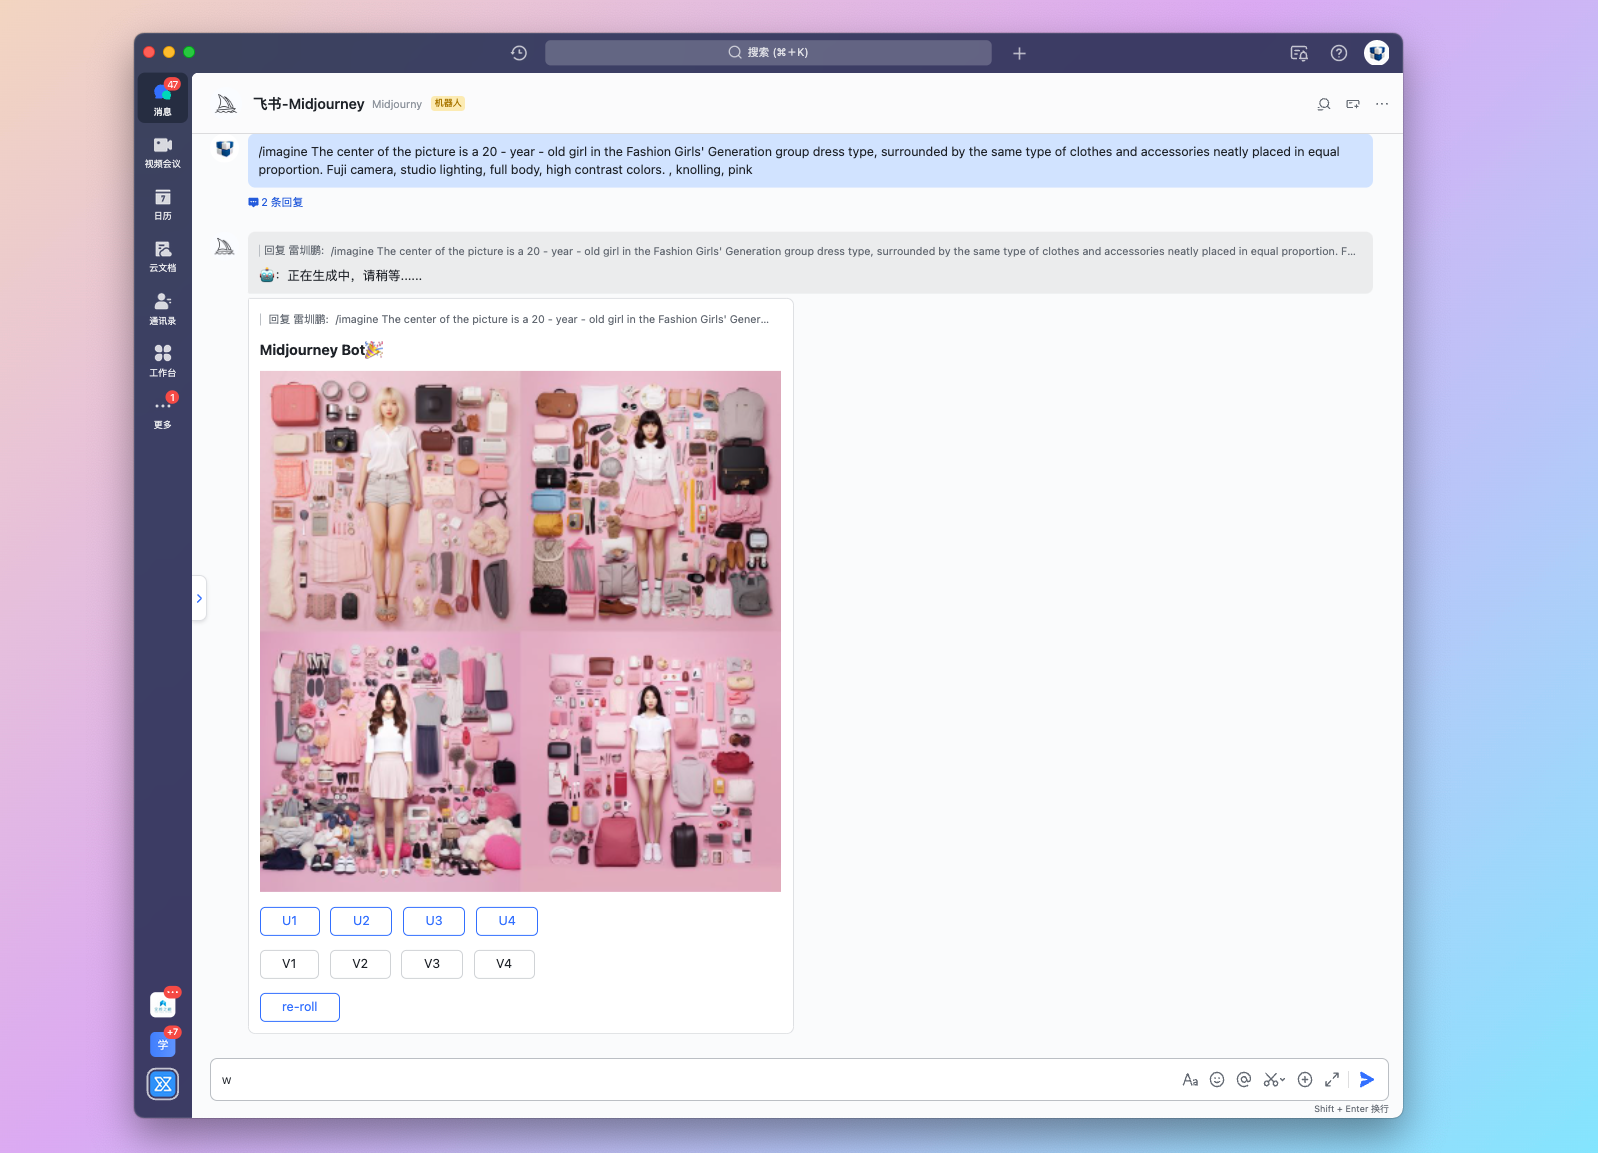Click the sender avatar beside the /imagine message

coord(225,149)
